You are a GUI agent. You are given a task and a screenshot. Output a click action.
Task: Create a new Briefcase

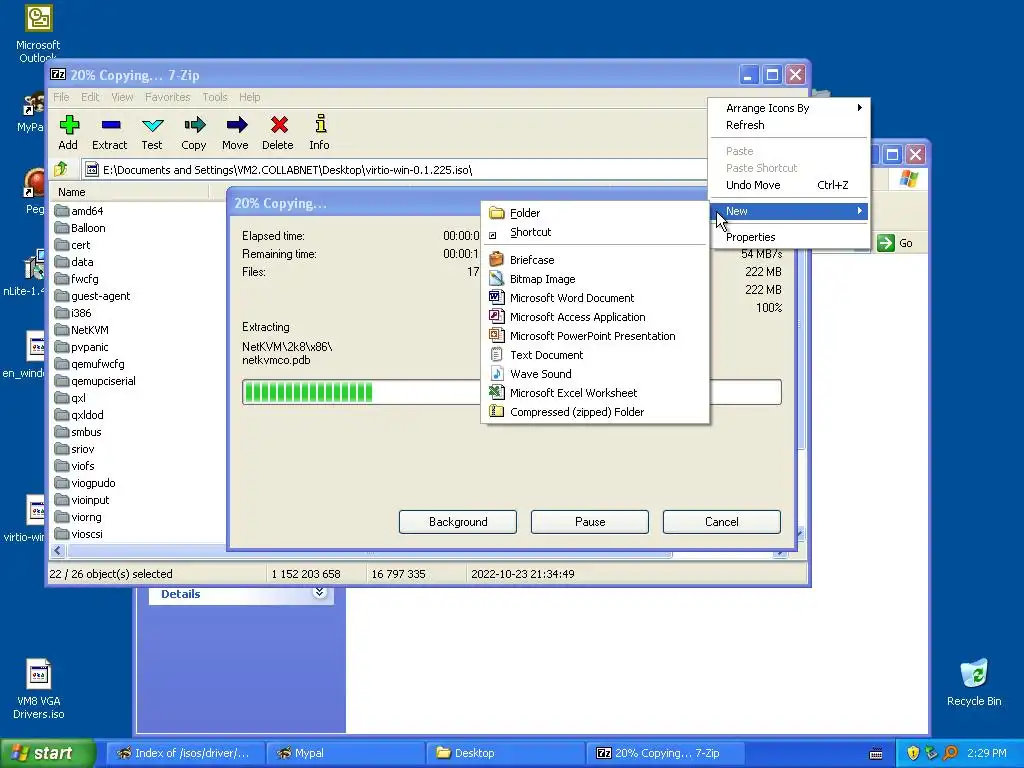pos(595,260)
